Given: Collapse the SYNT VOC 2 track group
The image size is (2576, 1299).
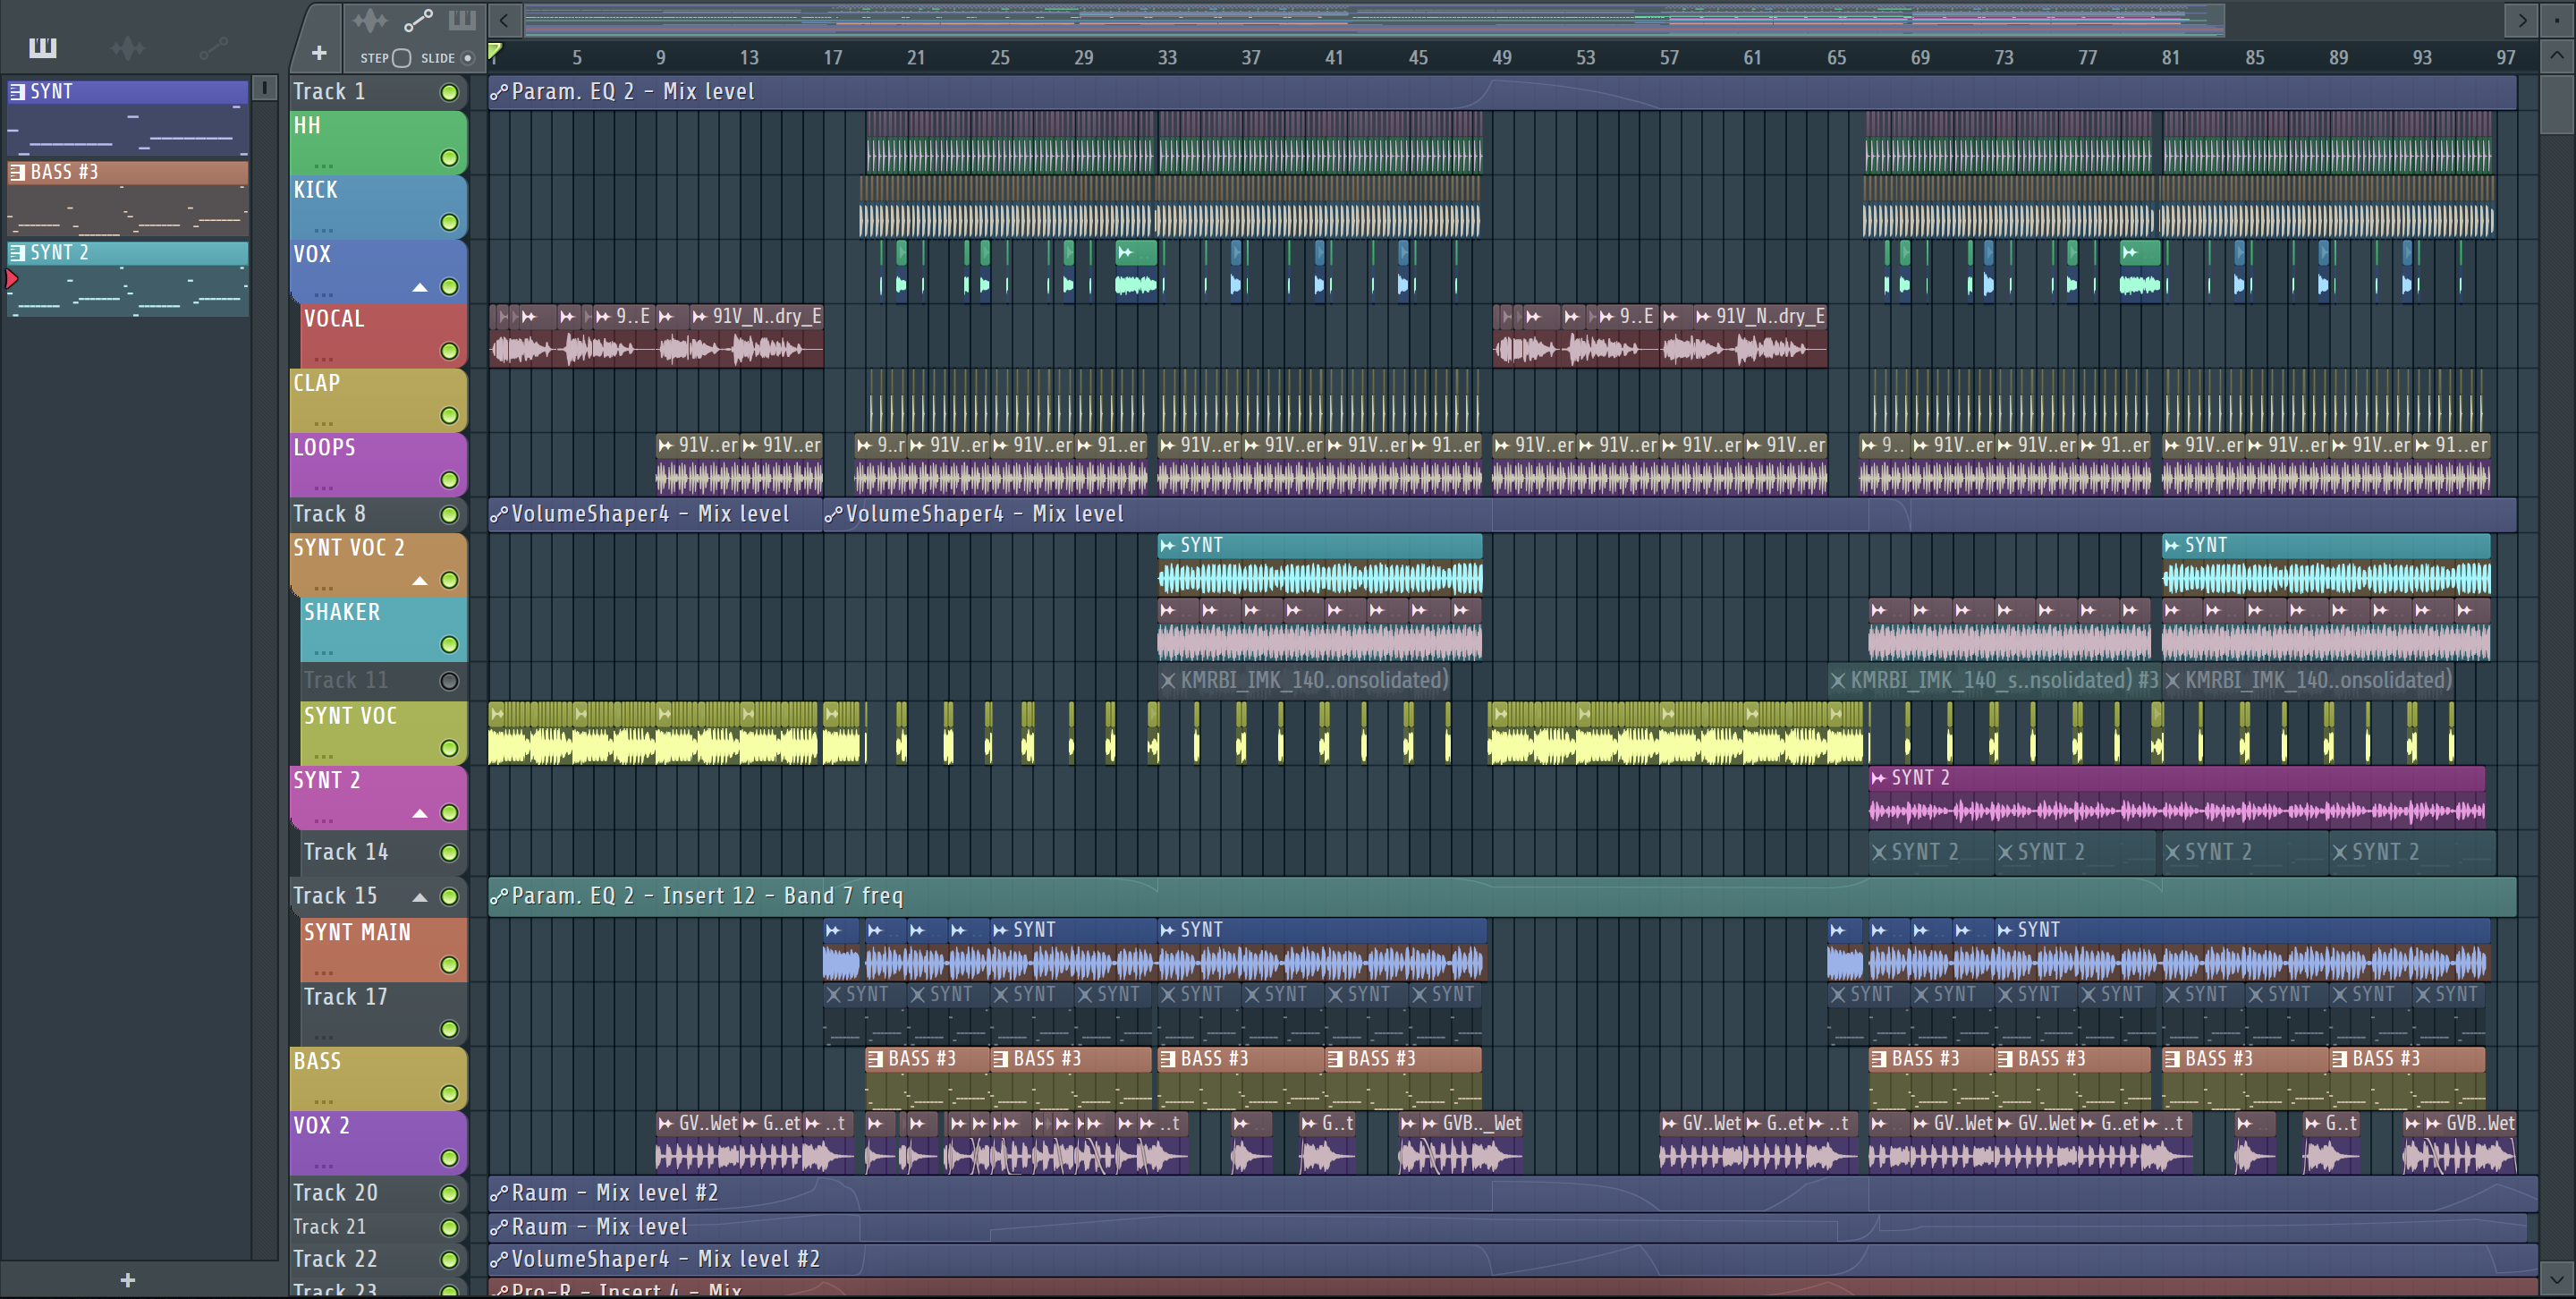Looking at the screenshot, I should (420, 581).
